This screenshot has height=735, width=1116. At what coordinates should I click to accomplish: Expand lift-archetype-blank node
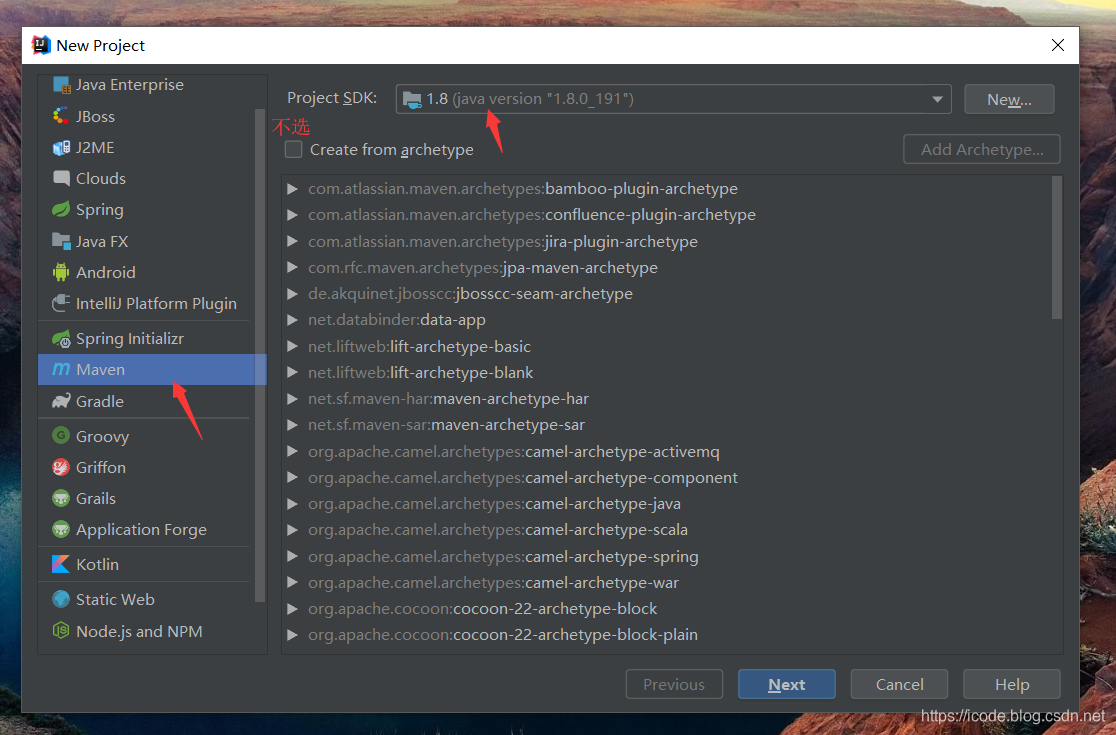click(x=292, y=373)
